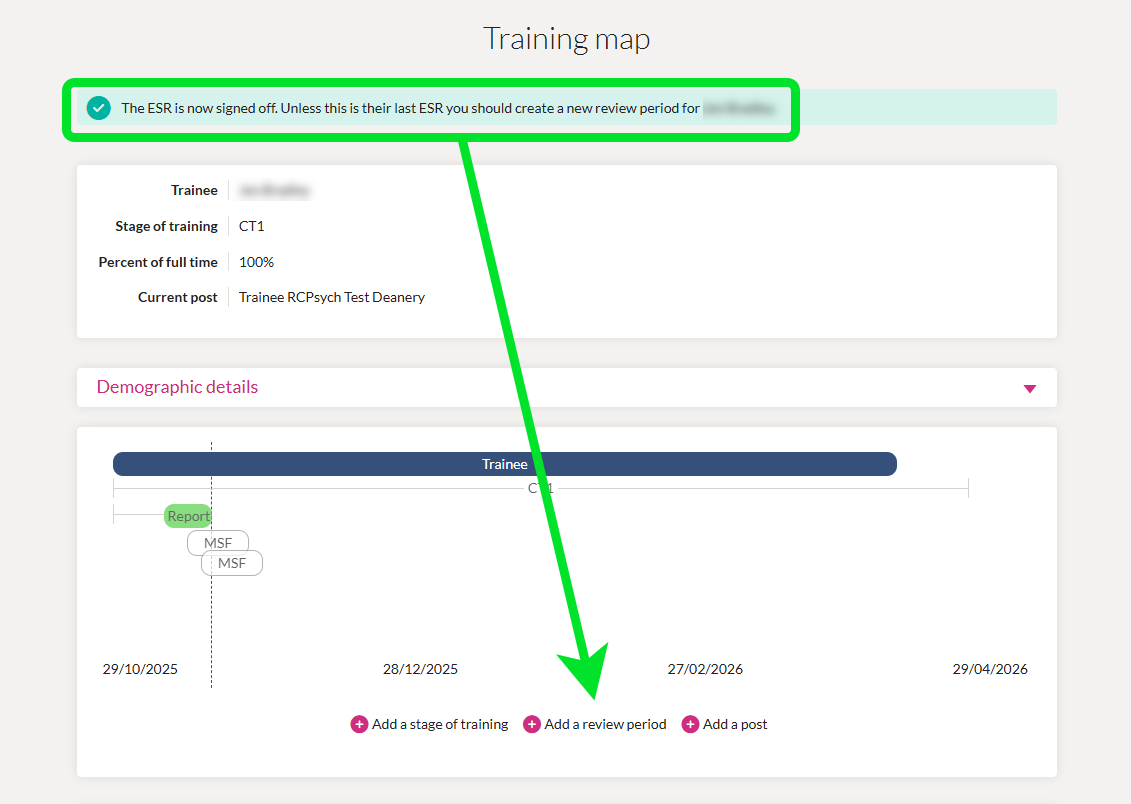Viewport: 1131px width, 804px height.
Task: Click the Add a post link
Action: pos(735,724)
